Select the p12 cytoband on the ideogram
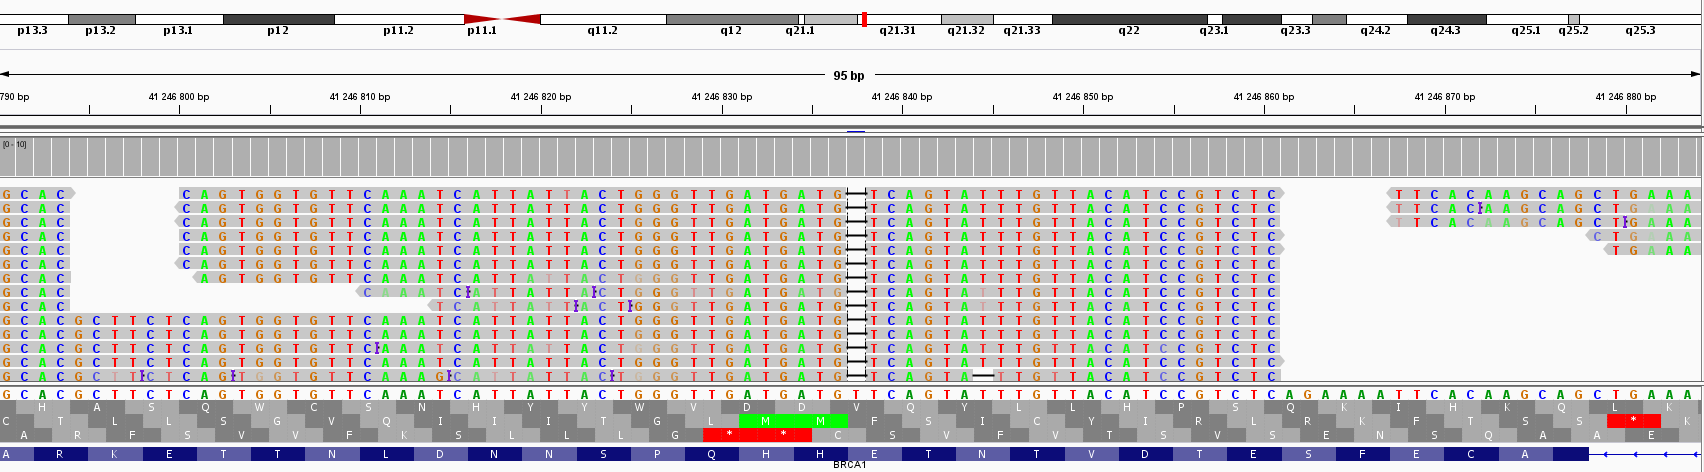Image resolution: width=1704 pixels, height=472 pixels. tap(278, 19)
